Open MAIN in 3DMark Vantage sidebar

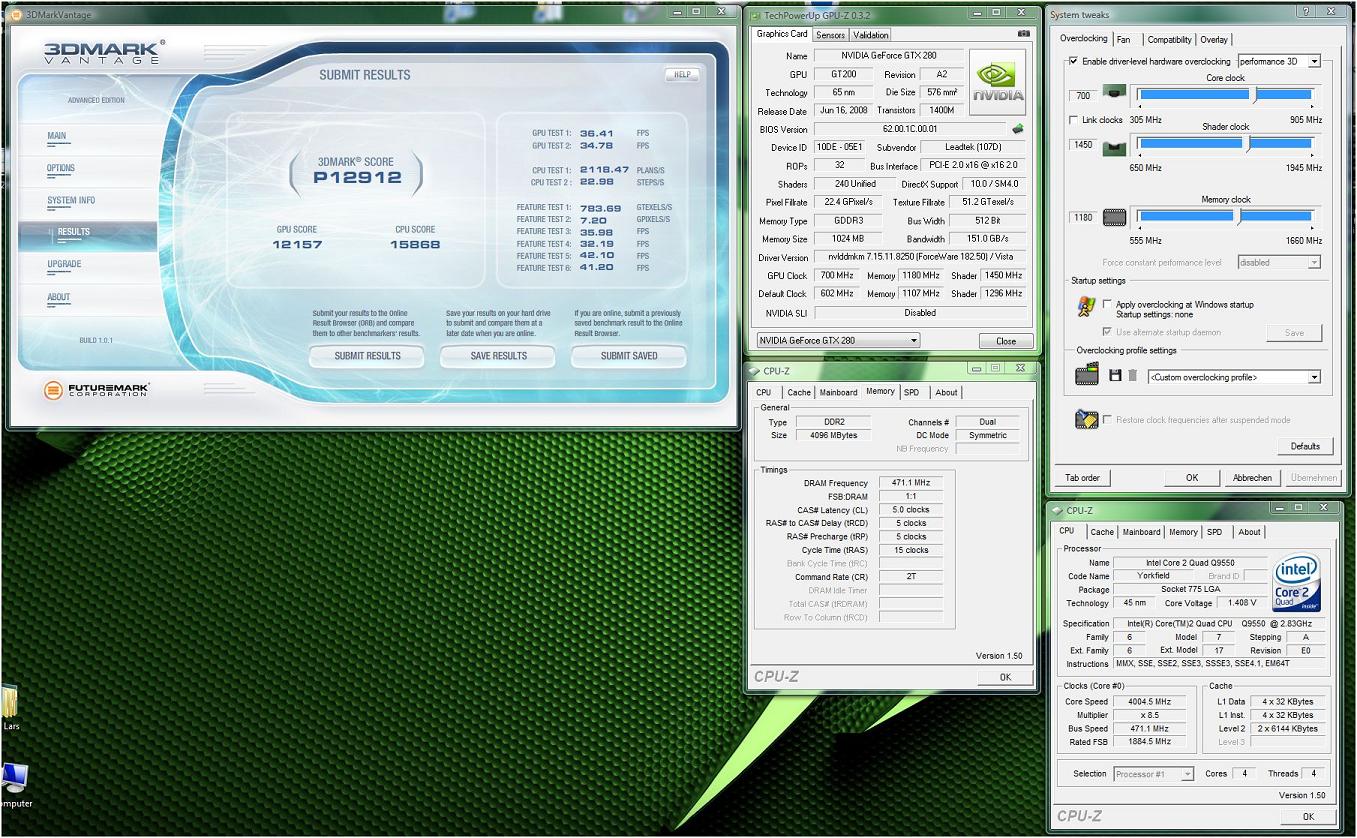pos(56,136)
